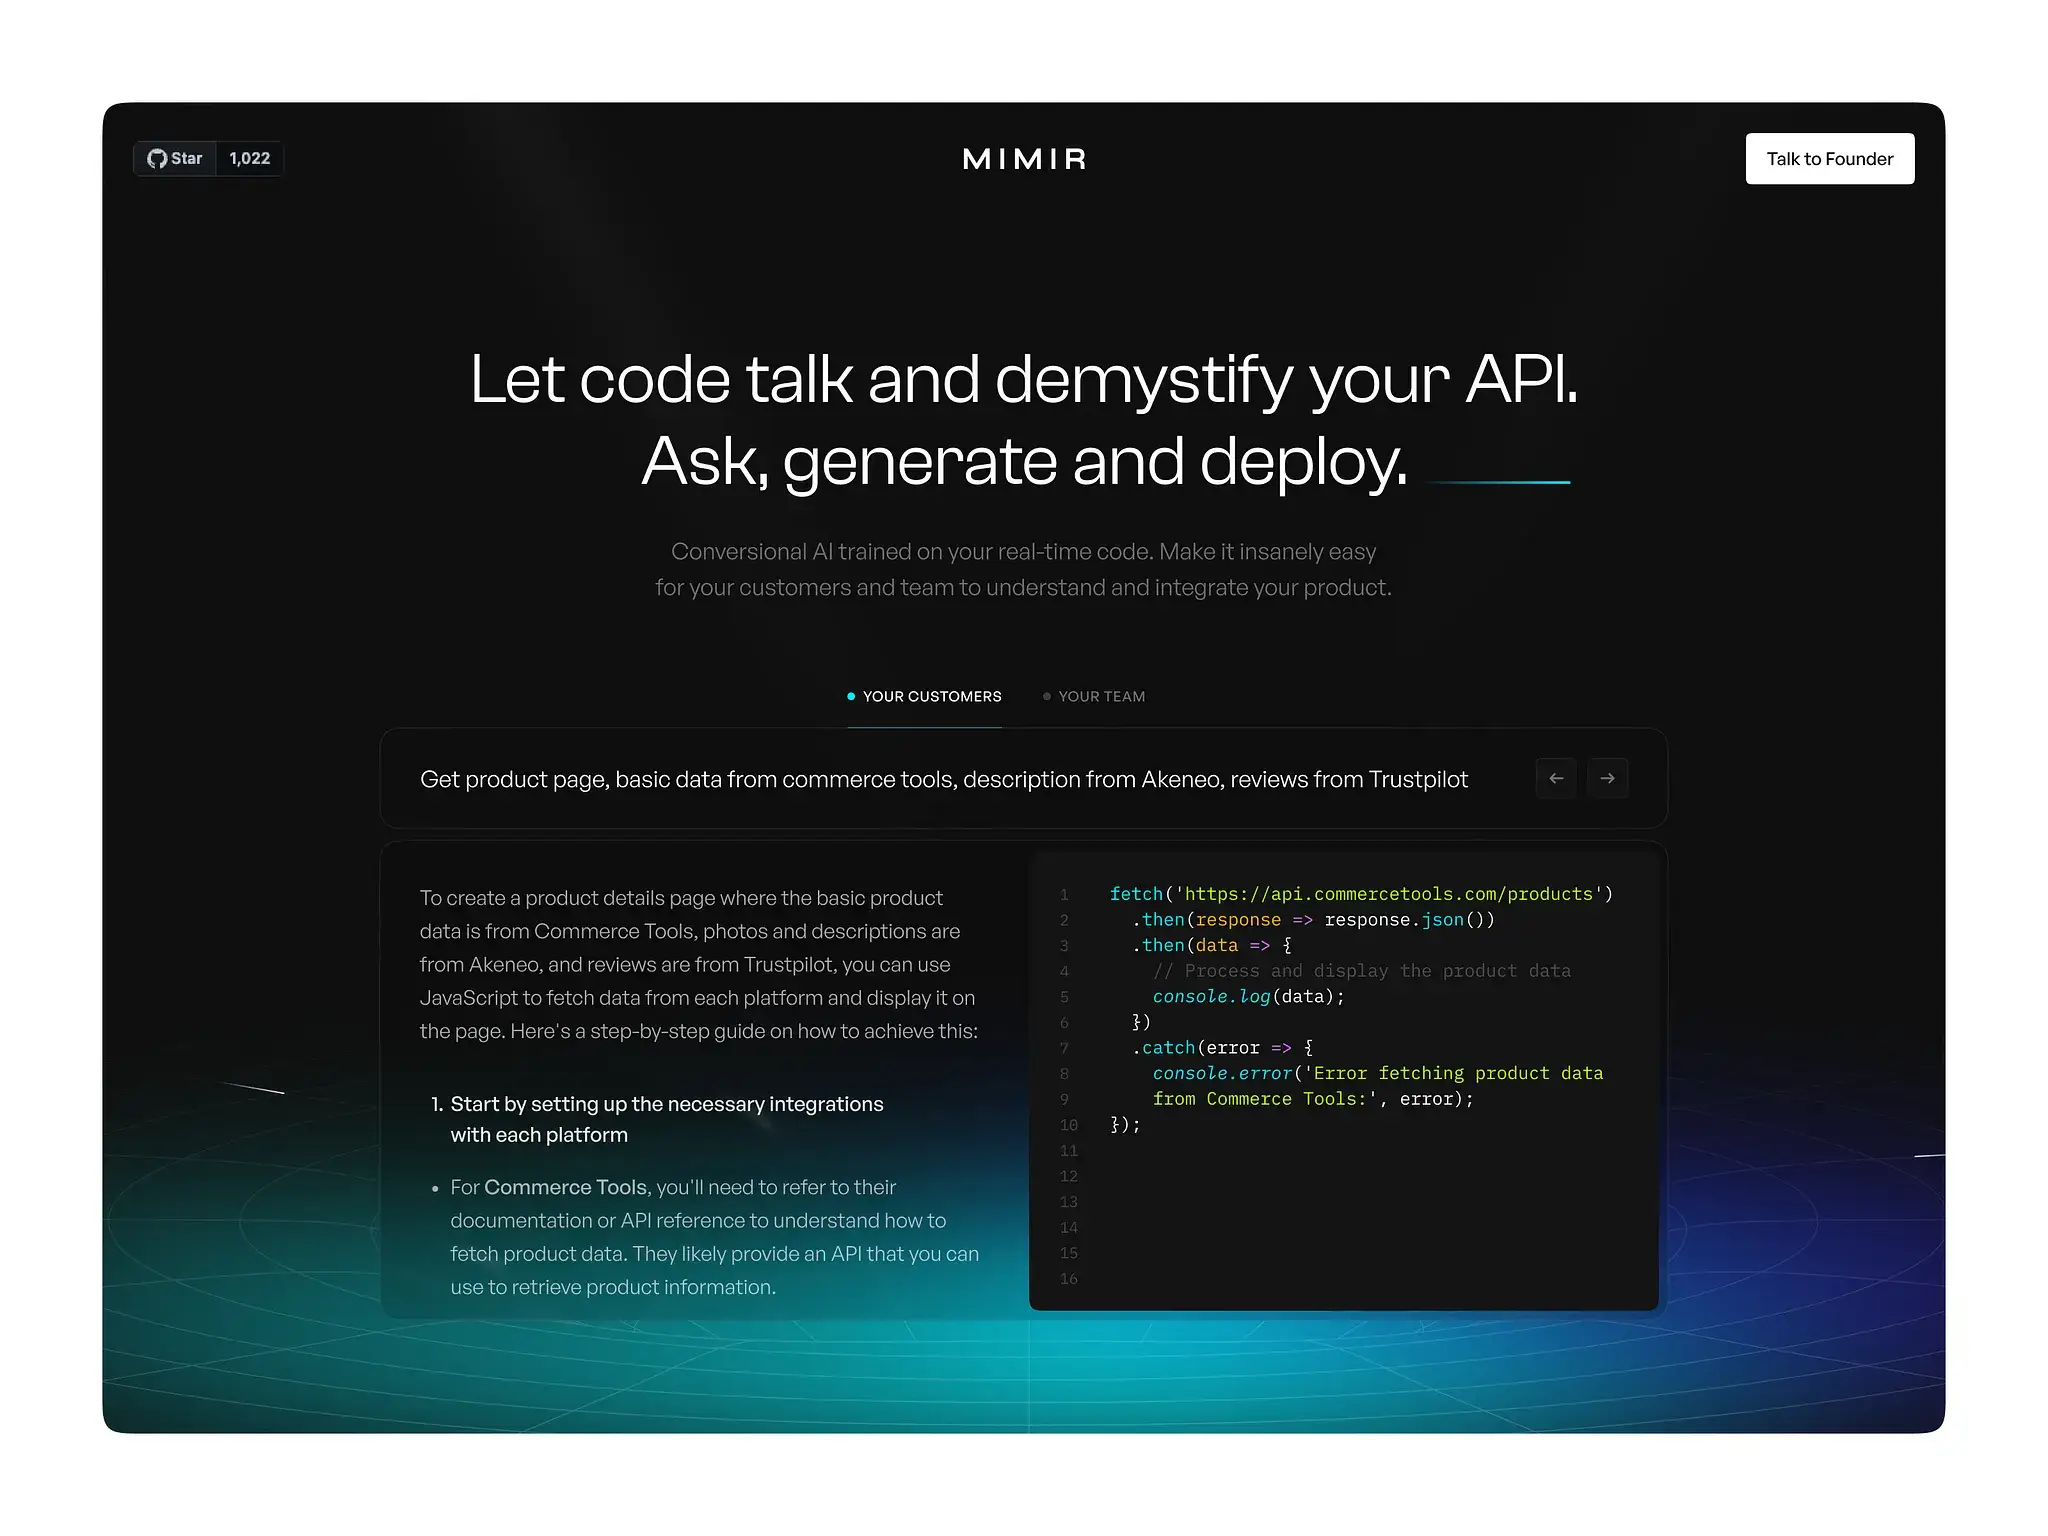This screenshot has height=1536, width=2048.
Task: Click line number 16 in code editor
Action: (1068, 1279)
